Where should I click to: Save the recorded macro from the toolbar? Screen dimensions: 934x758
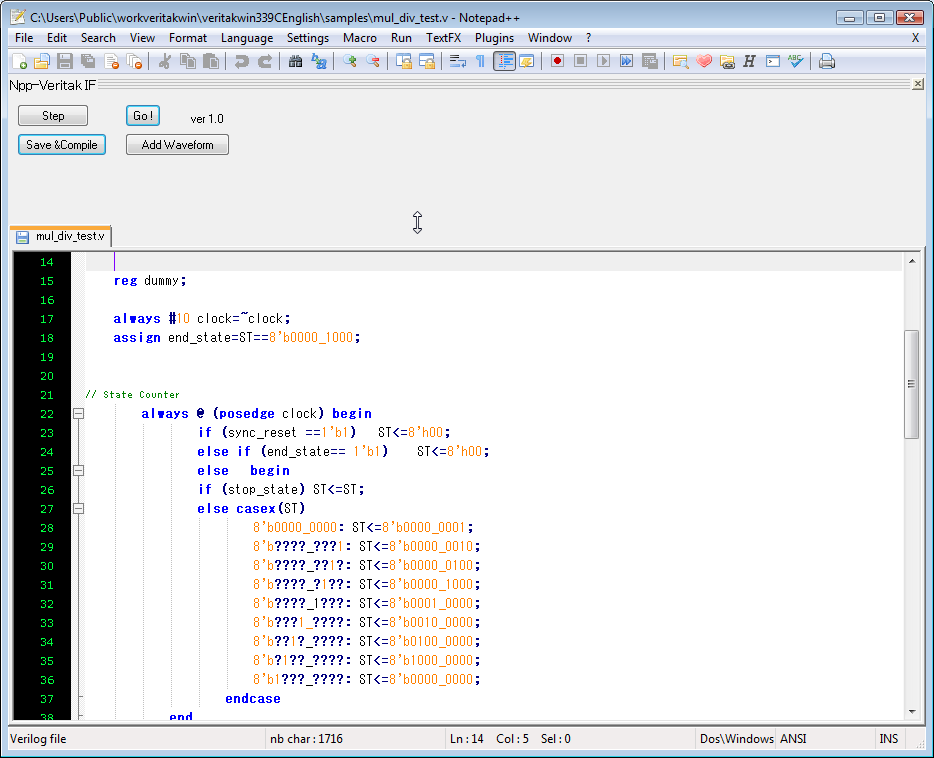pyautogui.click(x=650, y=61)
